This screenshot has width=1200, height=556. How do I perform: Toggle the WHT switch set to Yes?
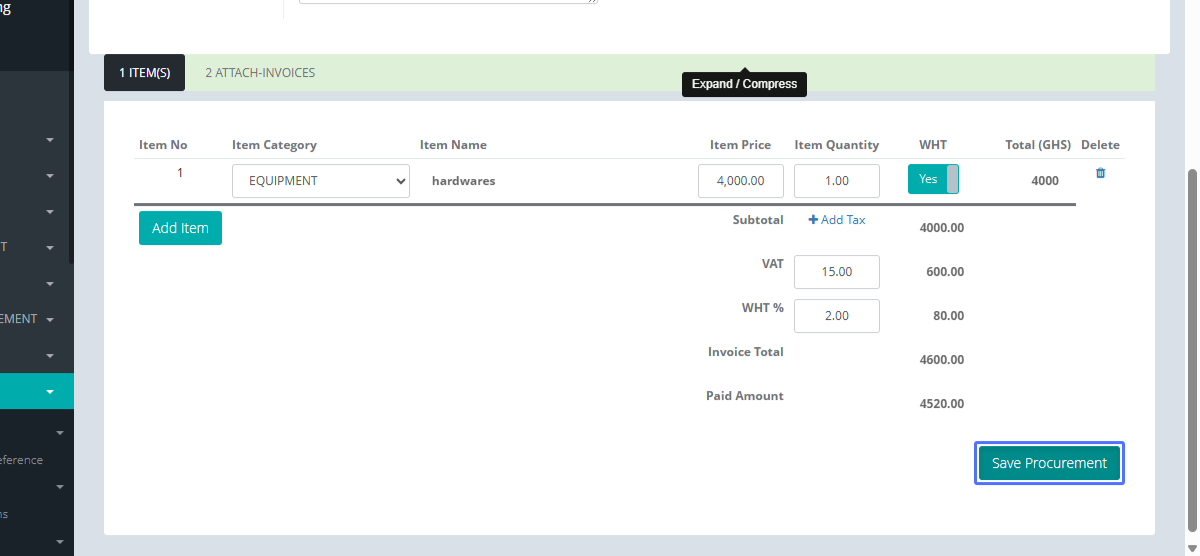(933, 179)
